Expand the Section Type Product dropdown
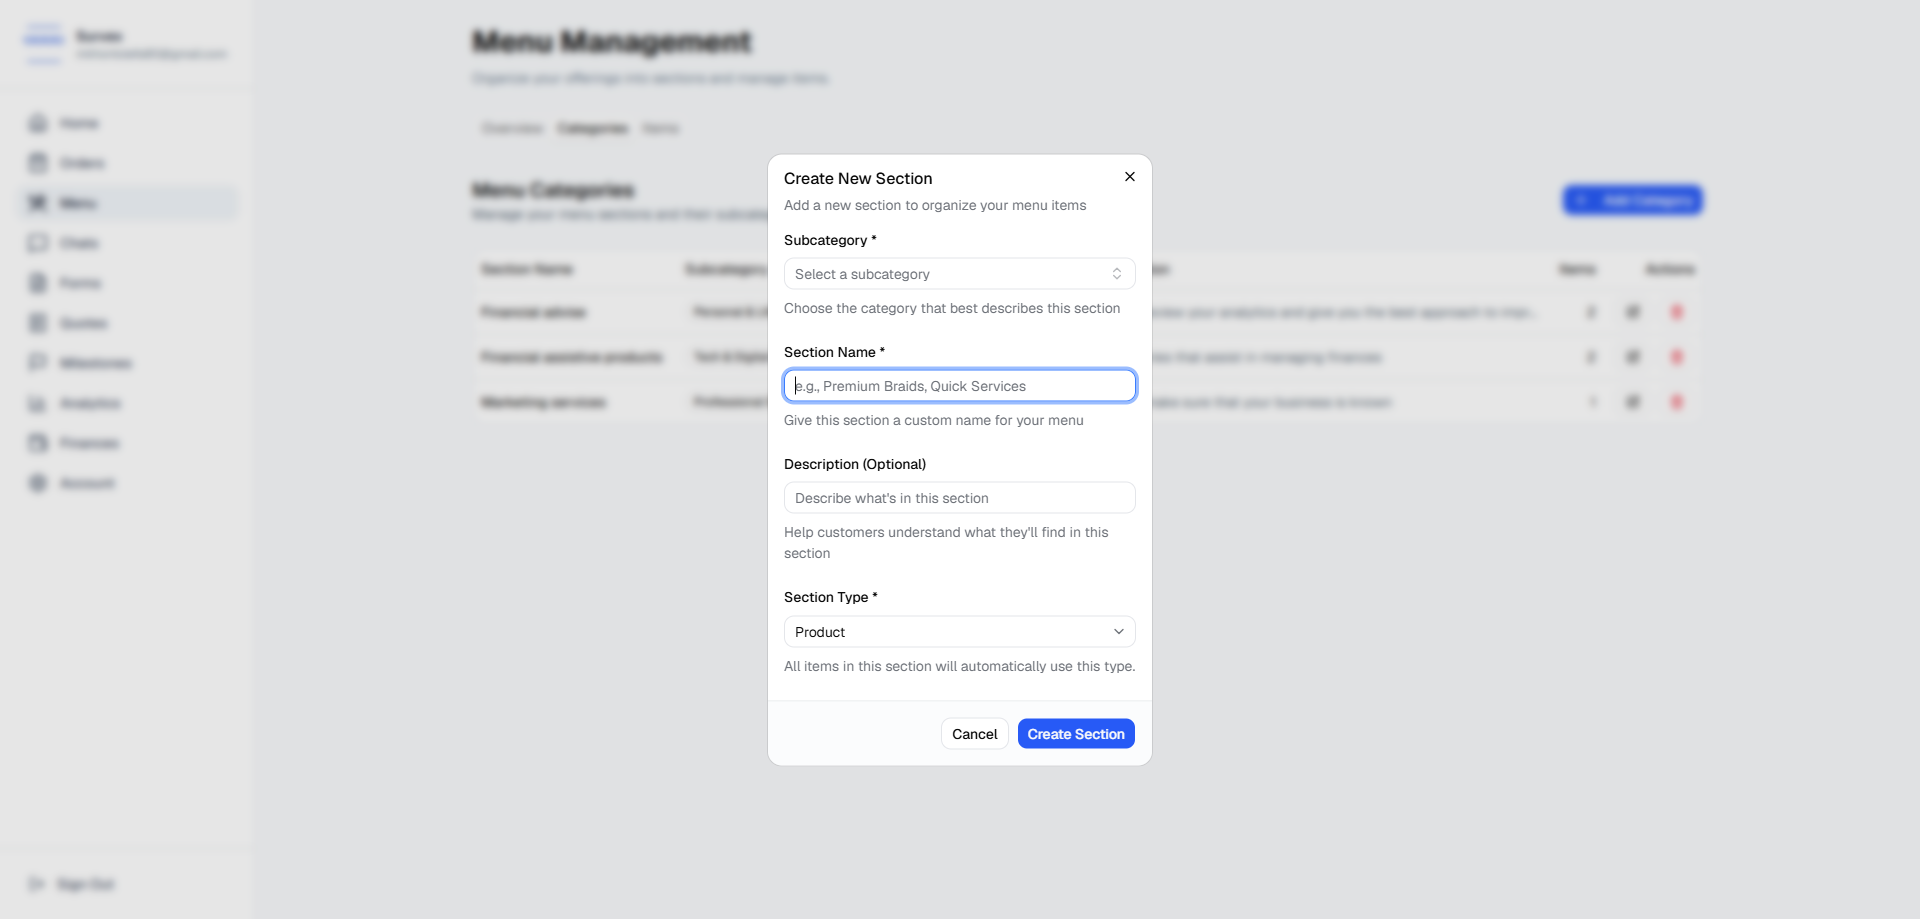The image size is (1920, 919). click(960, 632)
